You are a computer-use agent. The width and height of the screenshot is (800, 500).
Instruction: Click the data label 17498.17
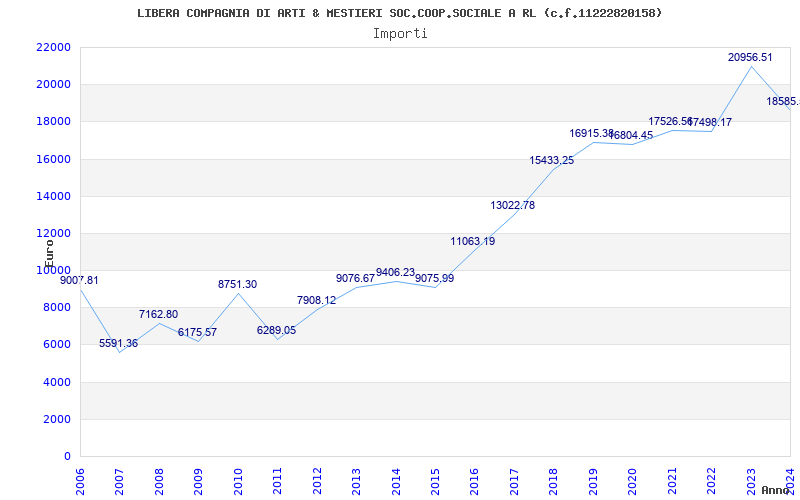tap(710, 122)
